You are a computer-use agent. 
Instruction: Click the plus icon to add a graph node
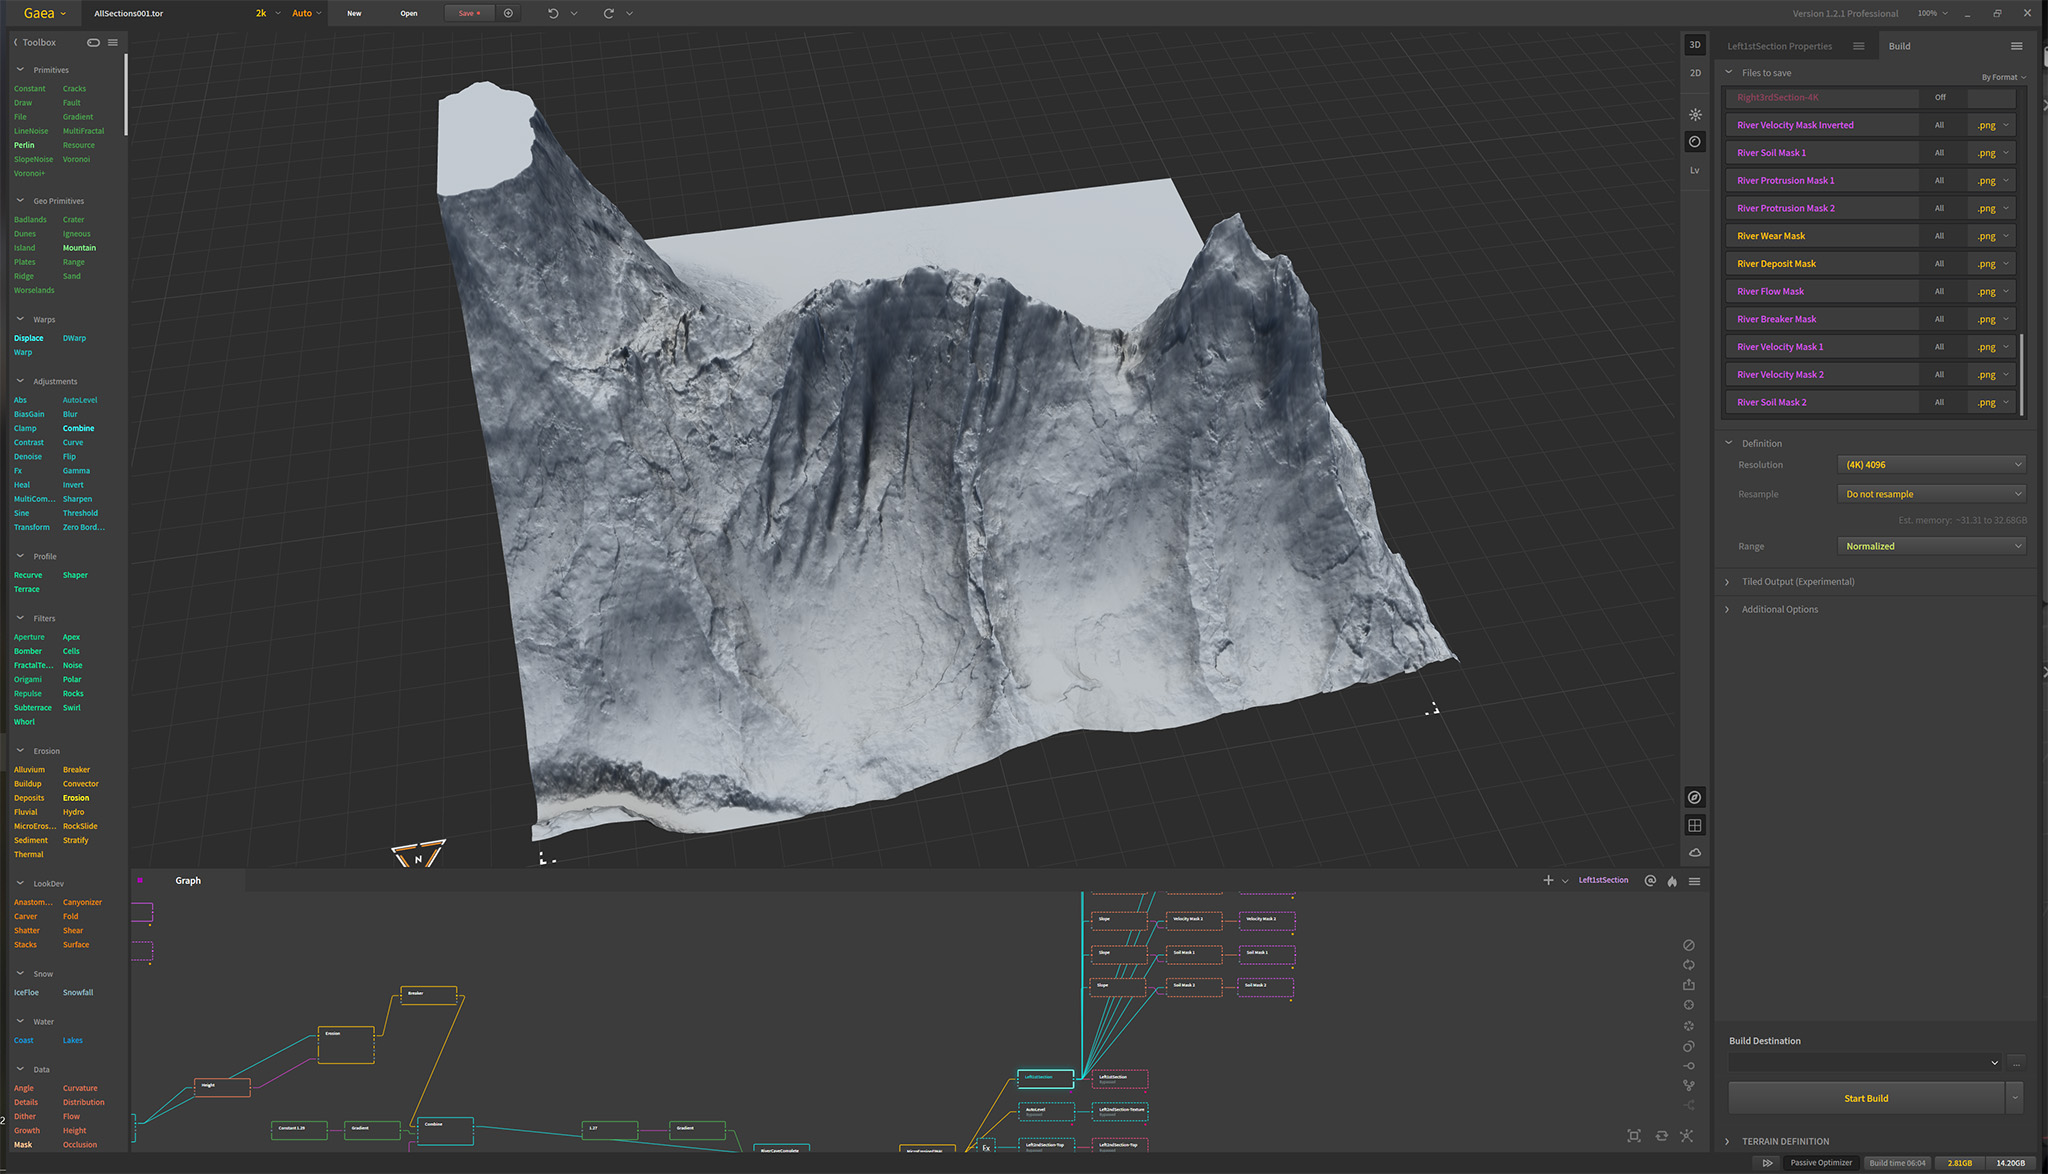coord(1547,881)
